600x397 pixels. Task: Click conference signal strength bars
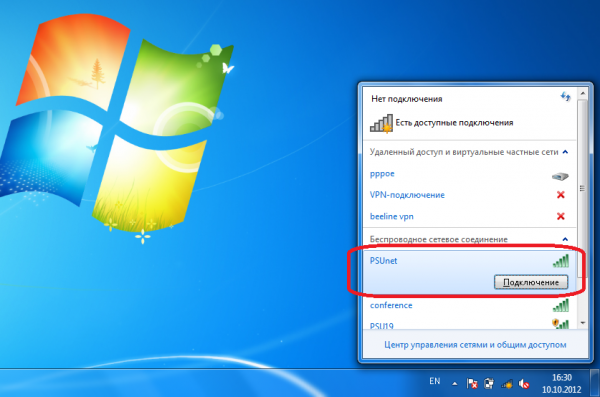click(561, 305)
